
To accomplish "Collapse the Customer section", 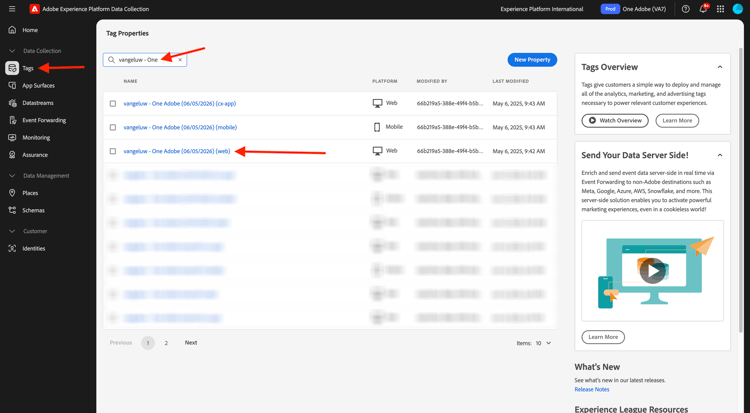I will click(12, 231).
